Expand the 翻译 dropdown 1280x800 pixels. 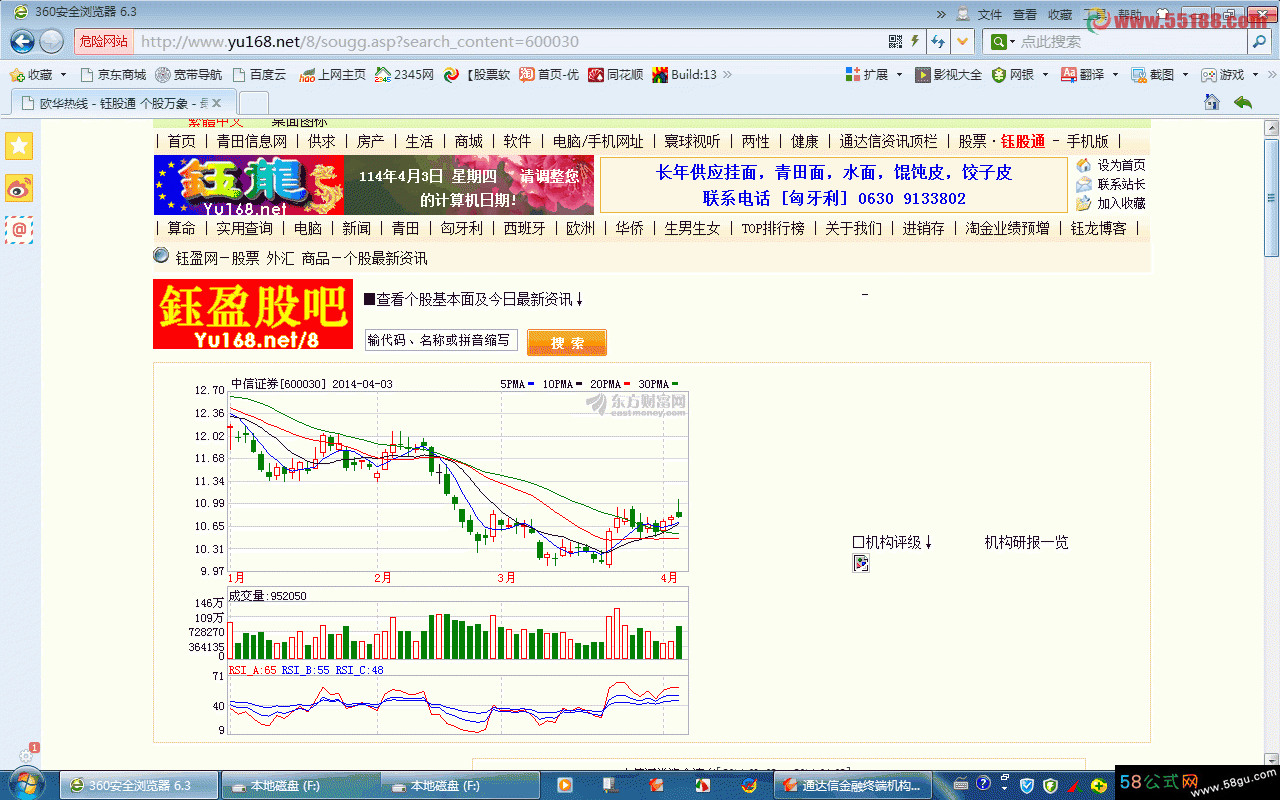tap(1115, 75)
